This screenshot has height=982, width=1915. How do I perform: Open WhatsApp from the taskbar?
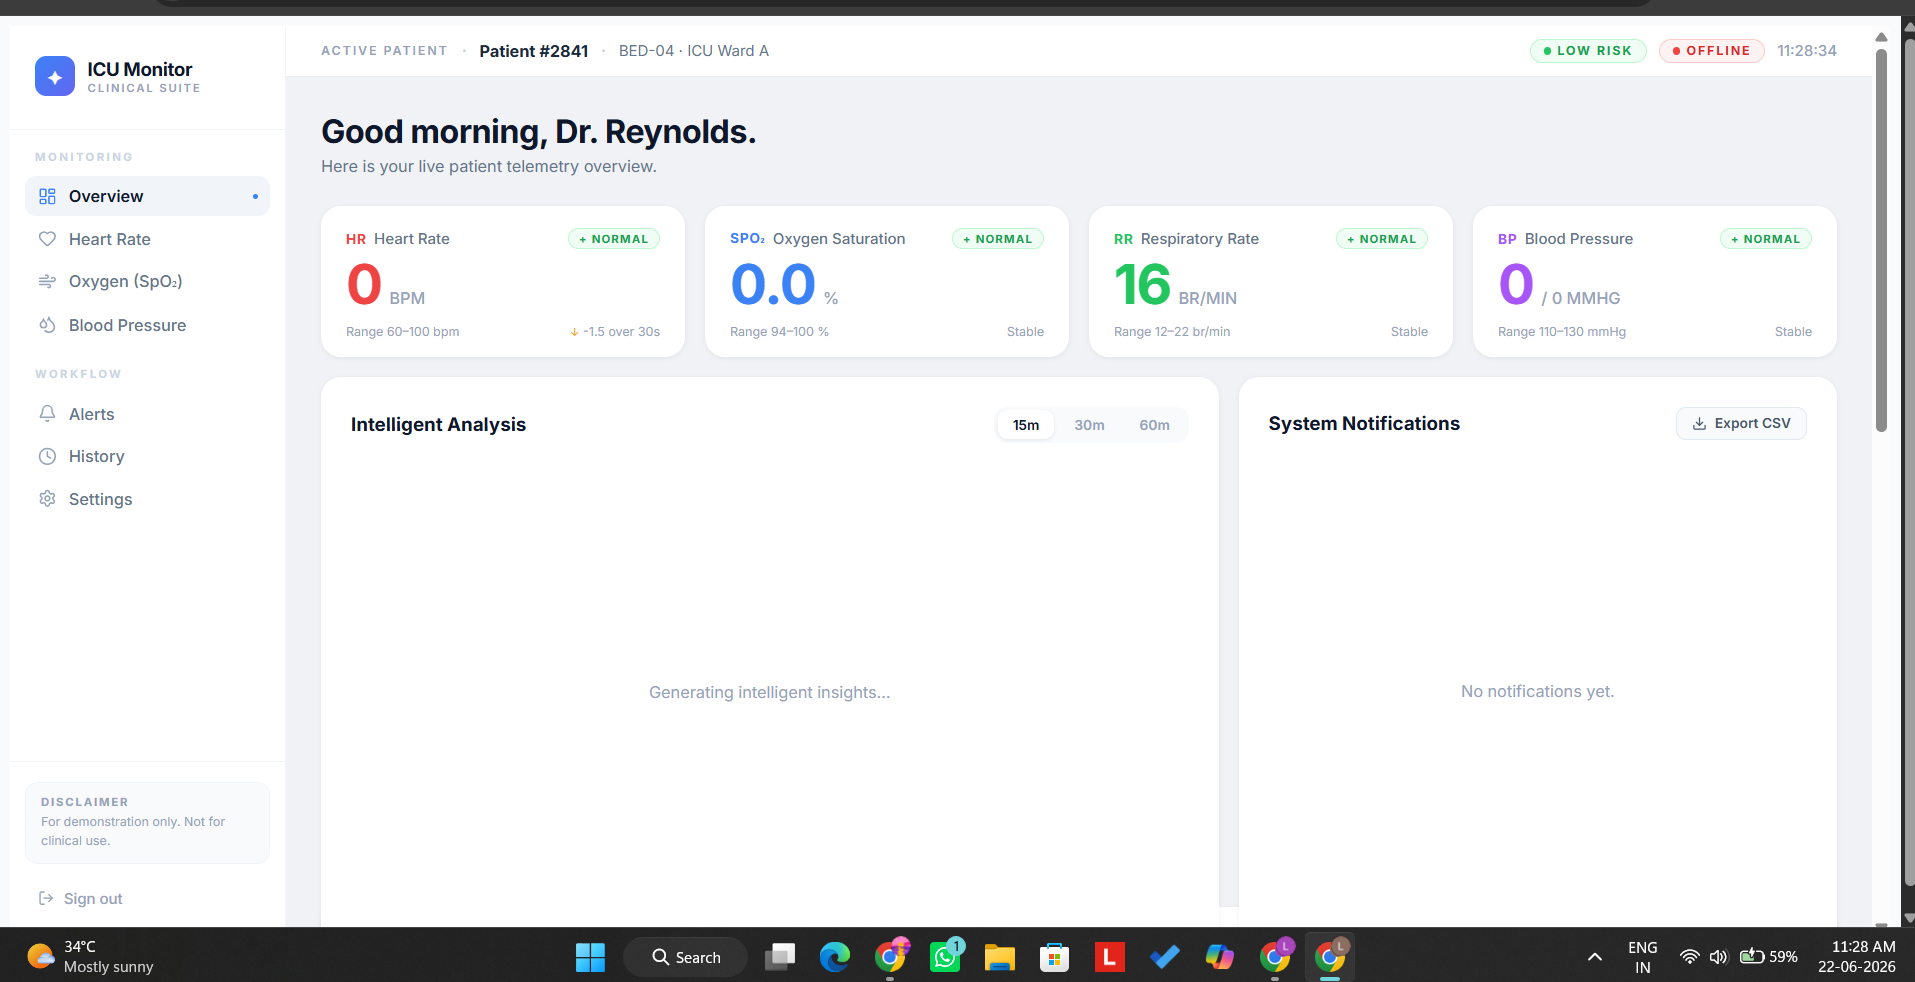[945, 957]
